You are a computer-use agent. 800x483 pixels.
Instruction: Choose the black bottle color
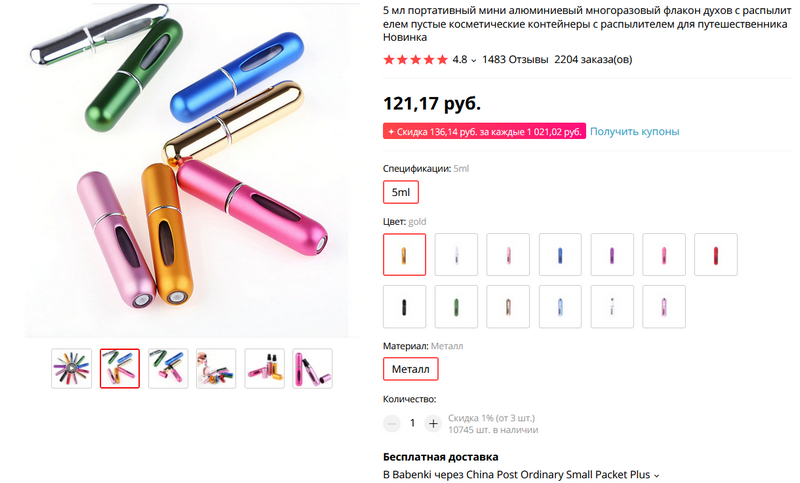point(404,306)
